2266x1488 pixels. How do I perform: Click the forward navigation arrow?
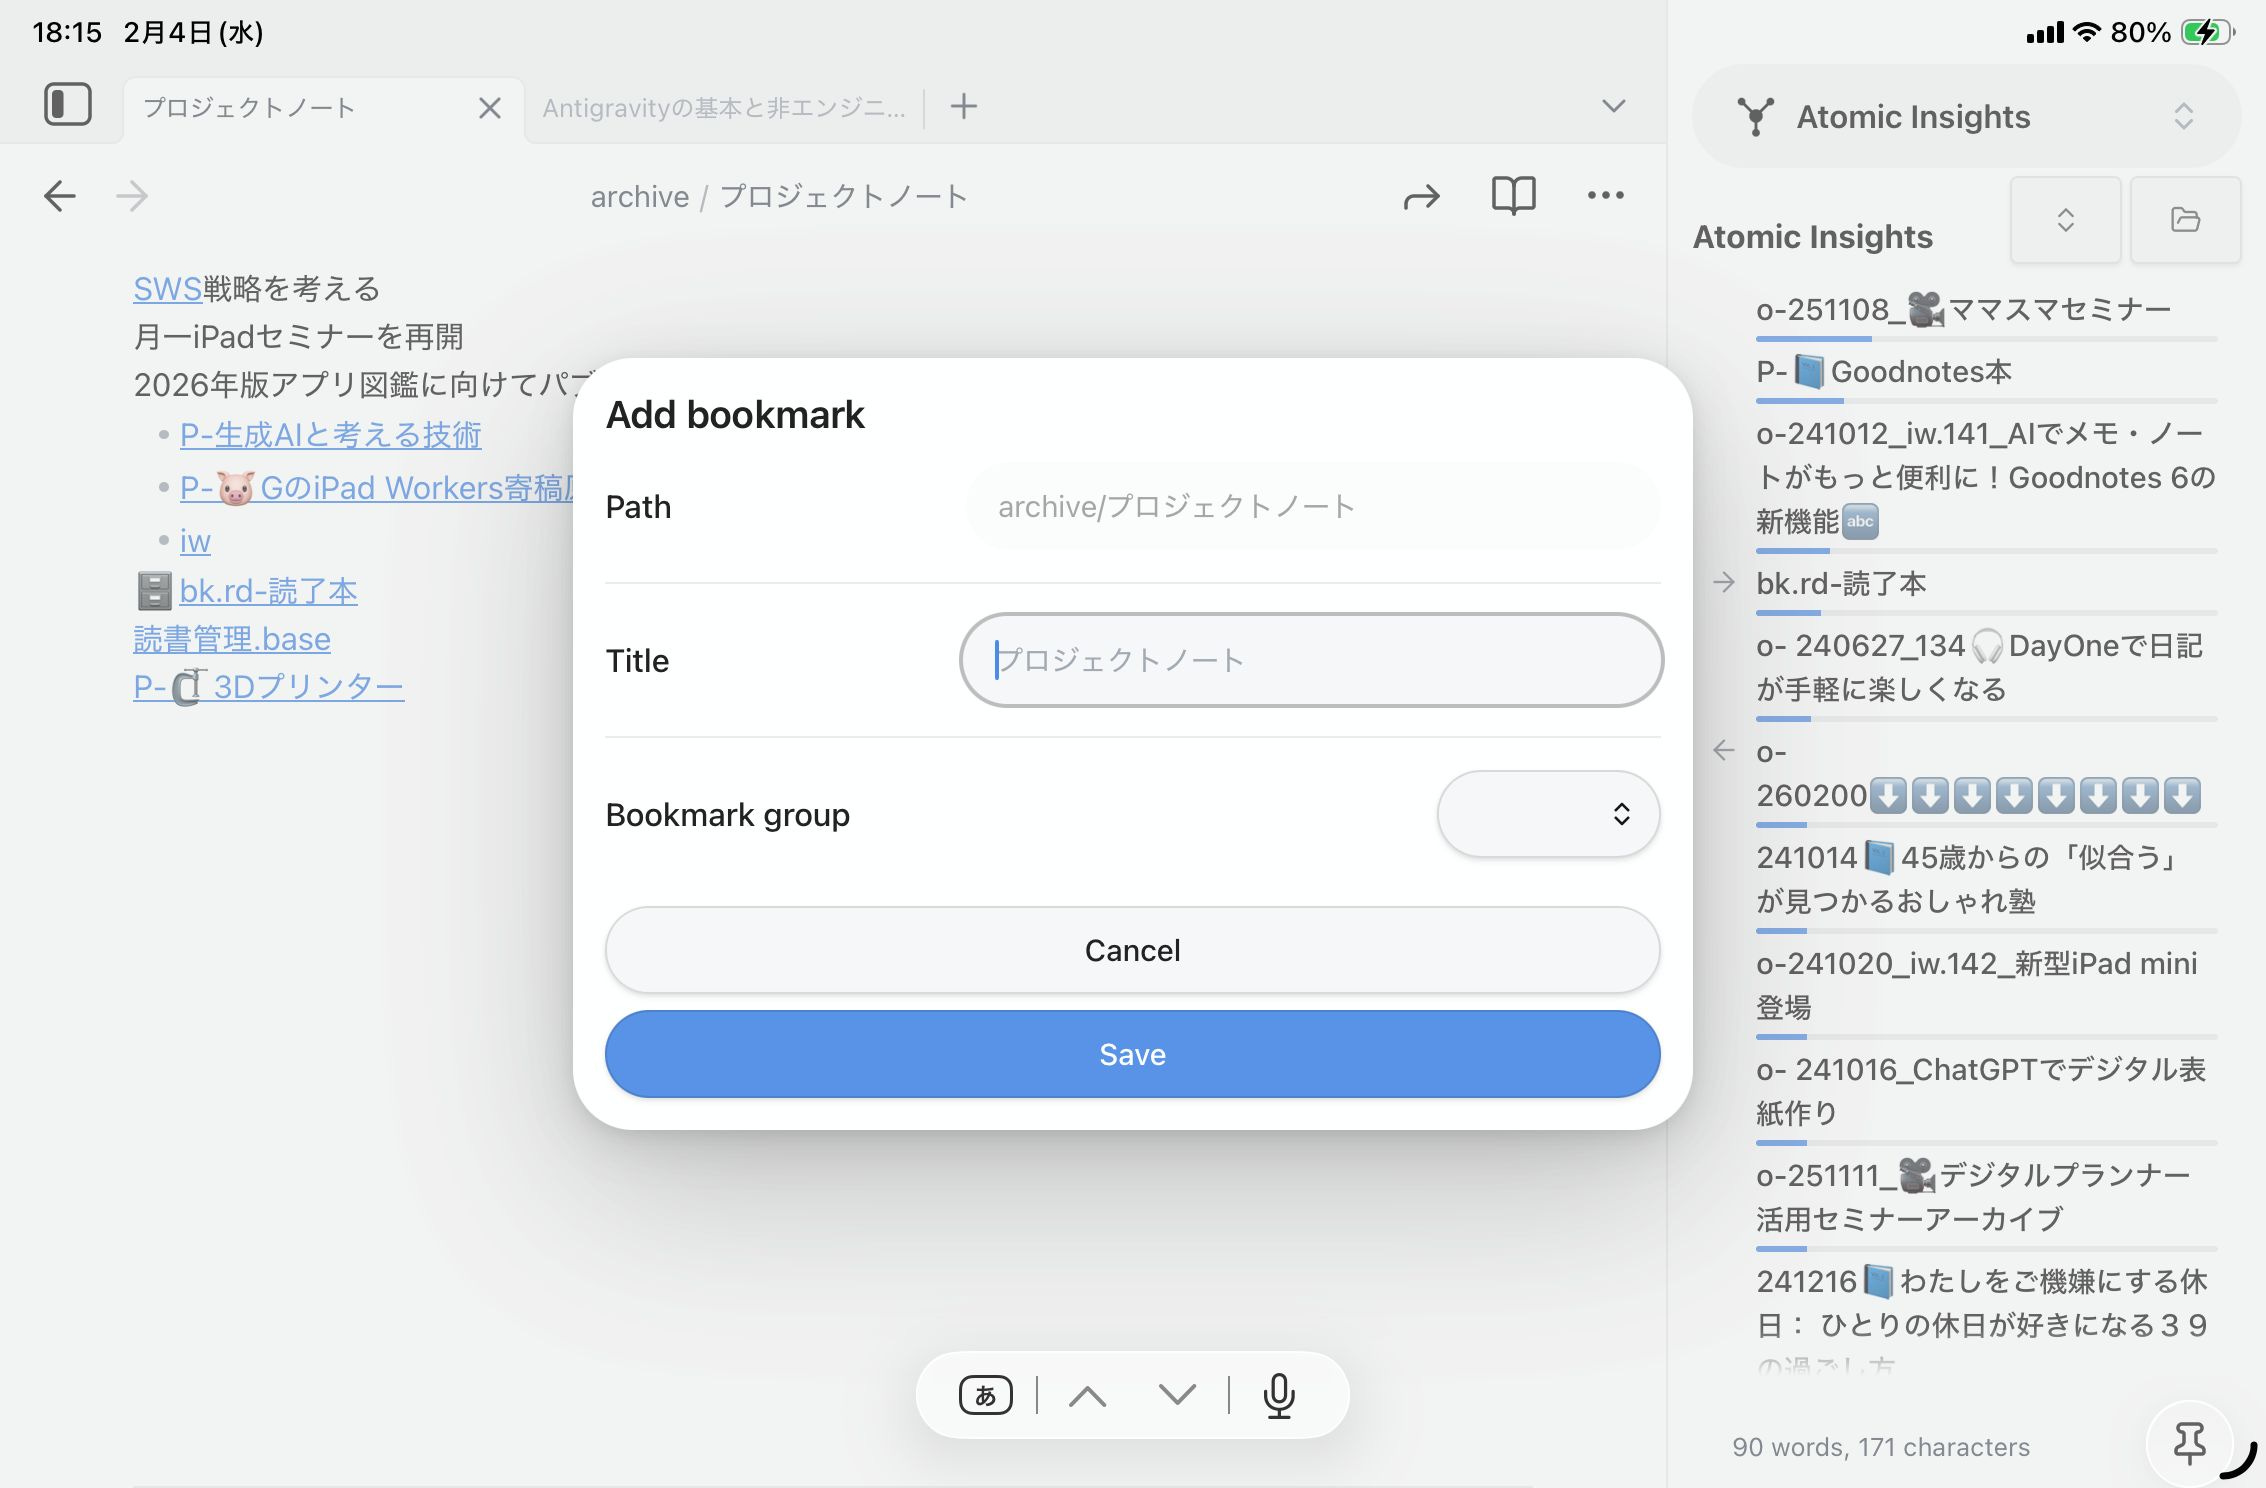click(132, 196)
